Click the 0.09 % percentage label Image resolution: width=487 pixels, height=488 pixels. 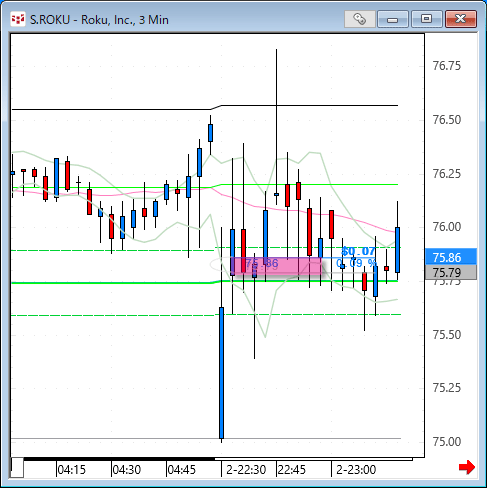356,263
